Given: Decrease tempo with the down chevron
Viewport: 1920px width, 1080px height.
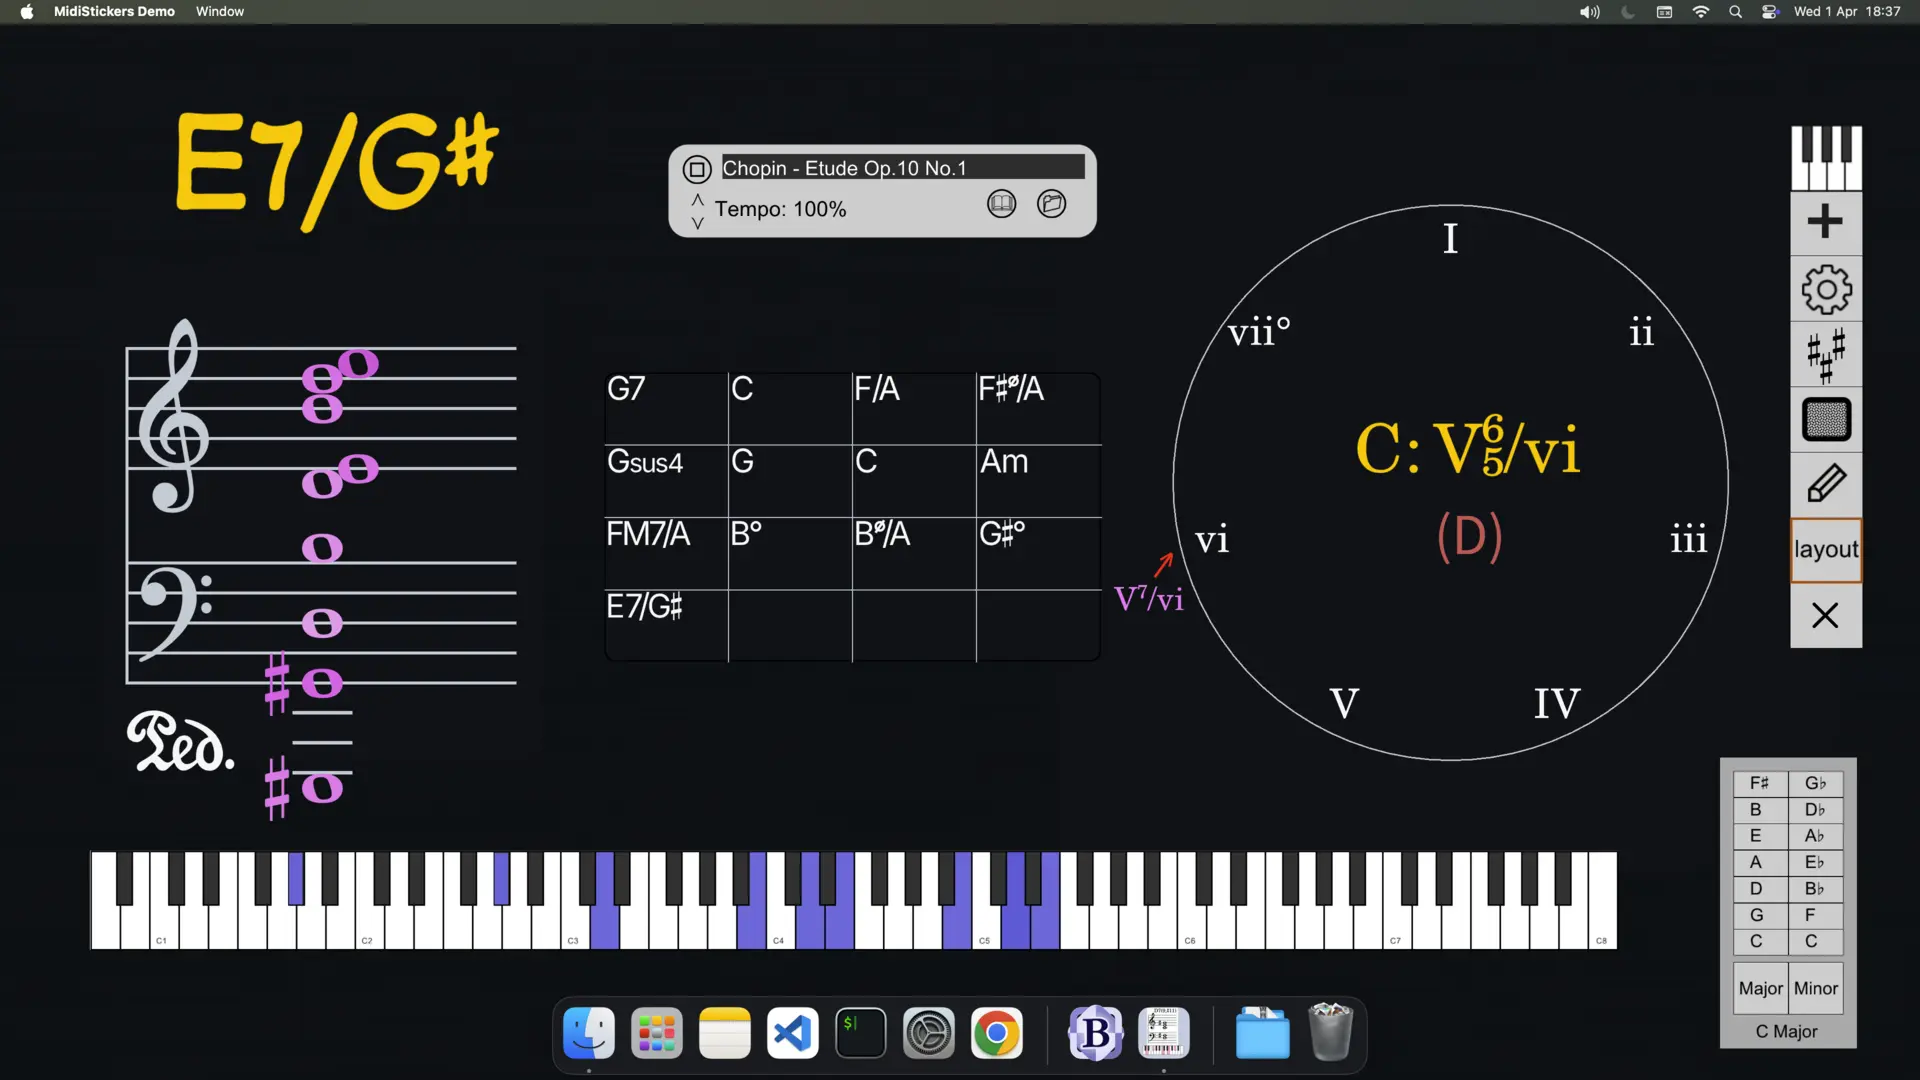Looking at the screenshot, I should [x=697, y=221].
